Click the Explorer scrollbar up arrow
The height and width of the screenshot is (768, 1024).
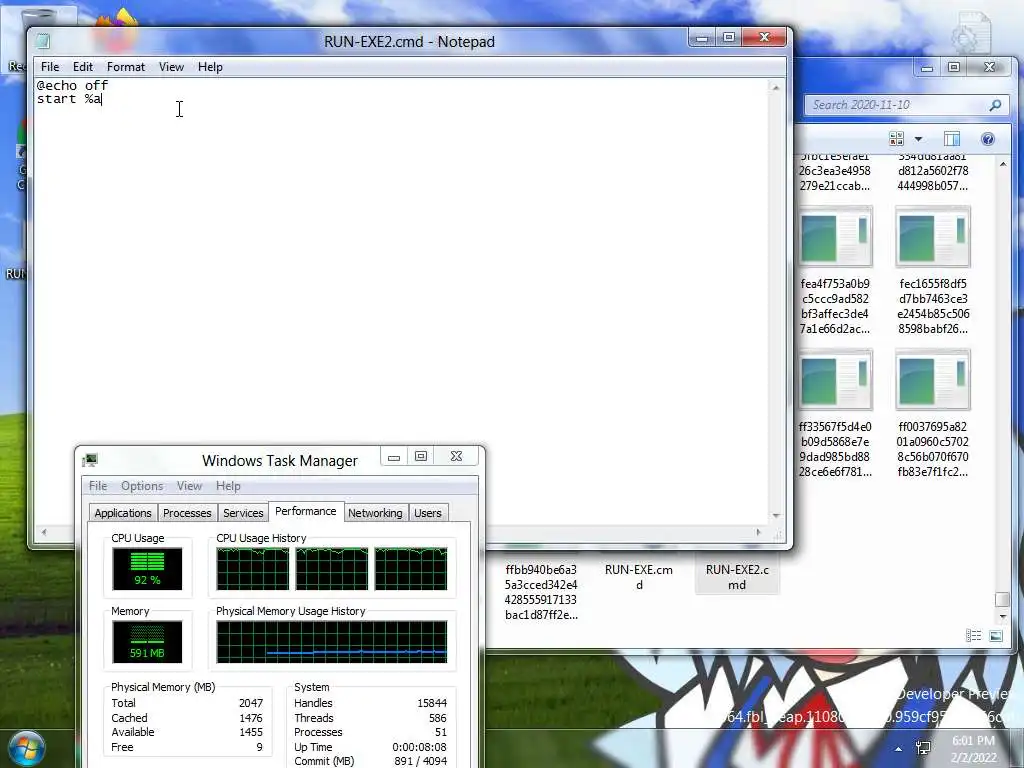pos(1003,165)
